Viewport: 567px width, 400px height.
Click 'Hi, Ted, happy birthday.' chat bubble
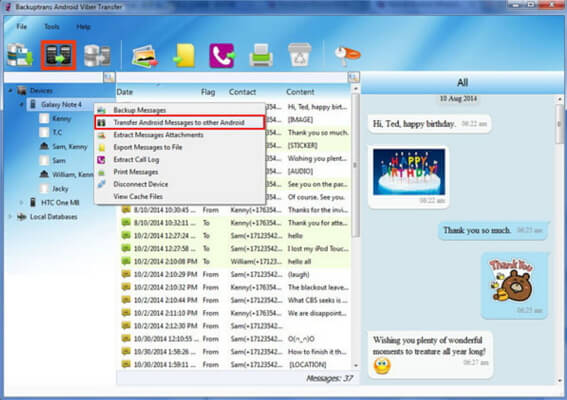430,124
